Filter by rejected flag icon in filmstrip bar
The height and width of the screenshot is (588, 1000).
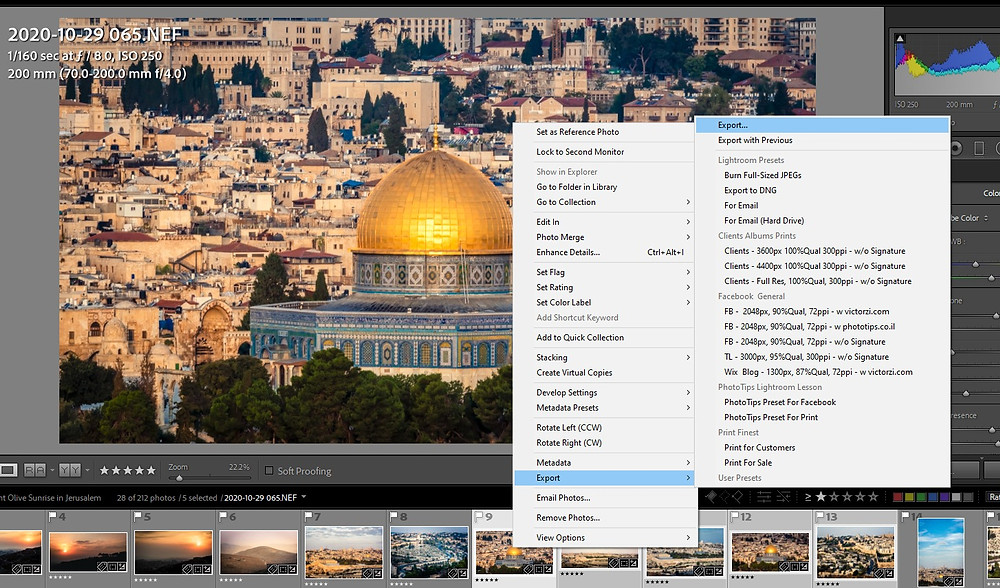point(737,496)
